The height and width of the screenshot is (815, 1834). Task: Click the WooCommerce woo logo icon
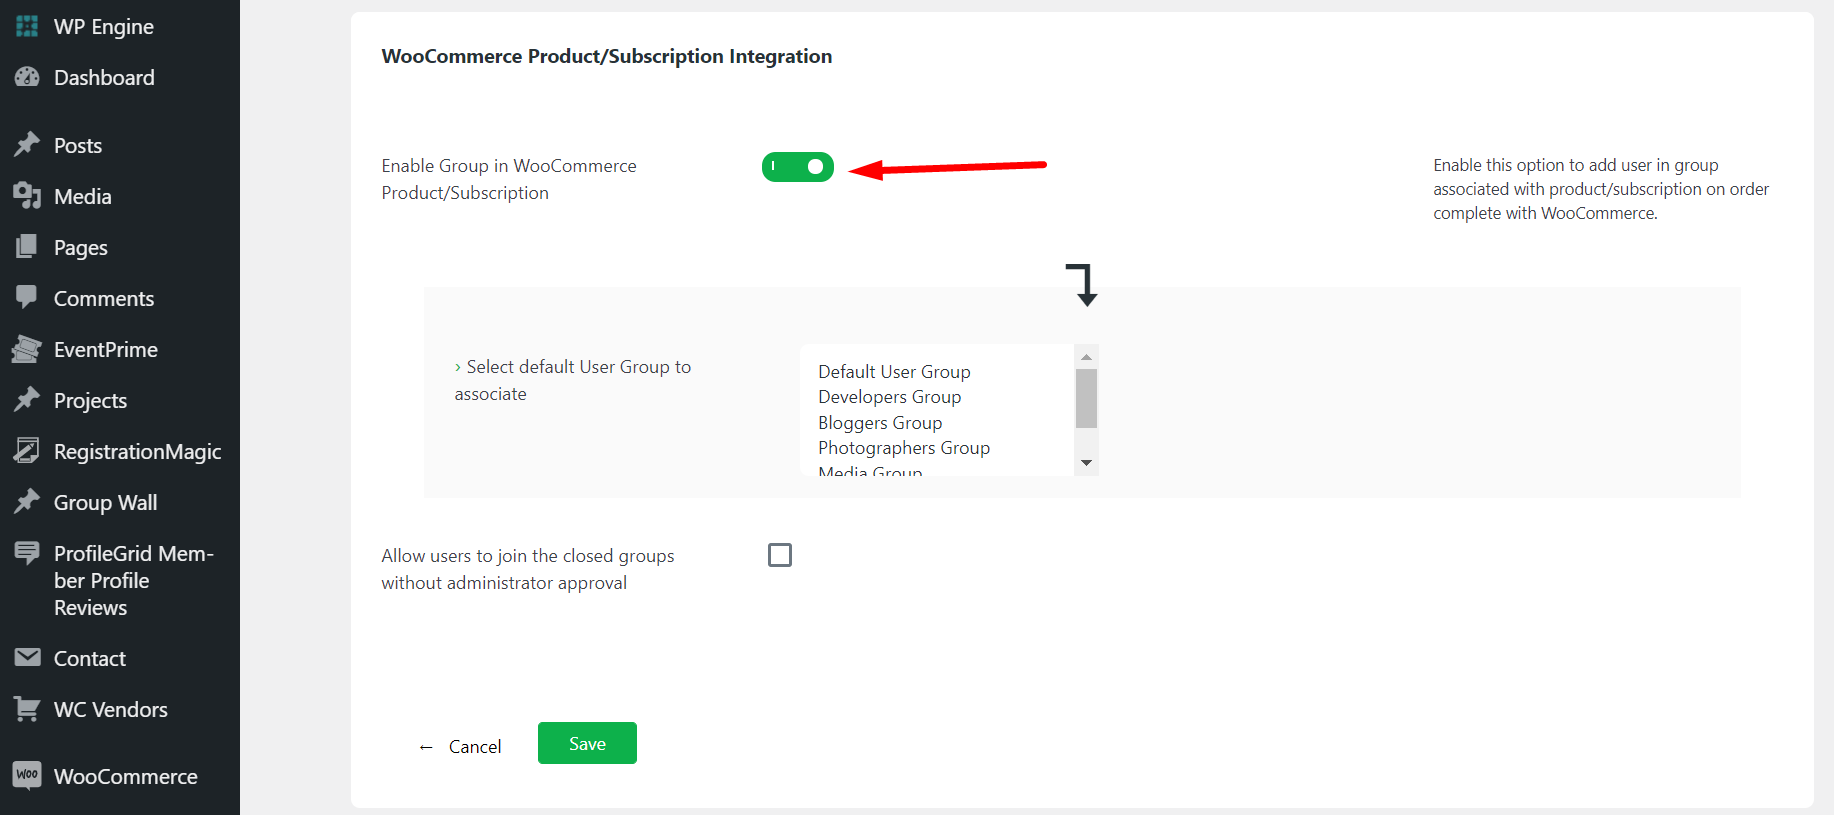coord(27,776)
